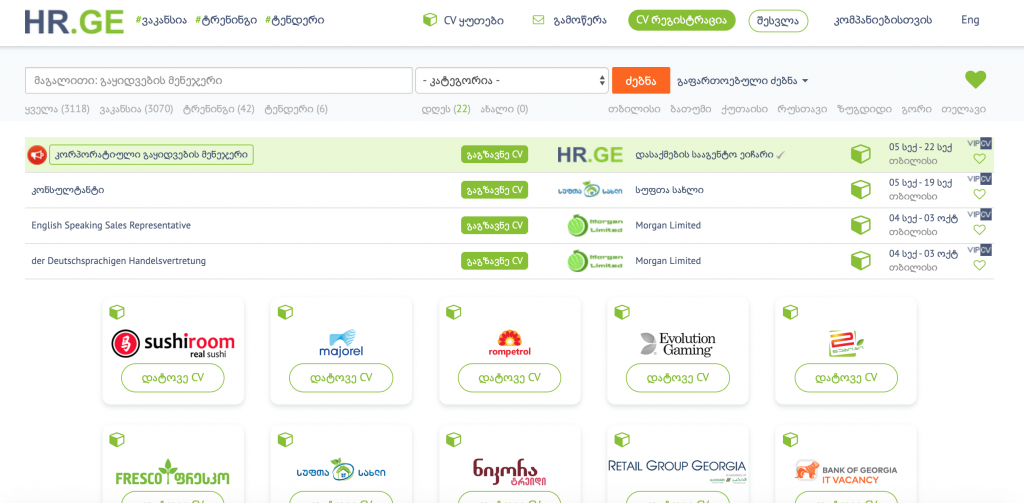Filter by ტრენინგი (42)
This screenshot has width=1024, height=503.
click(218, 109)
